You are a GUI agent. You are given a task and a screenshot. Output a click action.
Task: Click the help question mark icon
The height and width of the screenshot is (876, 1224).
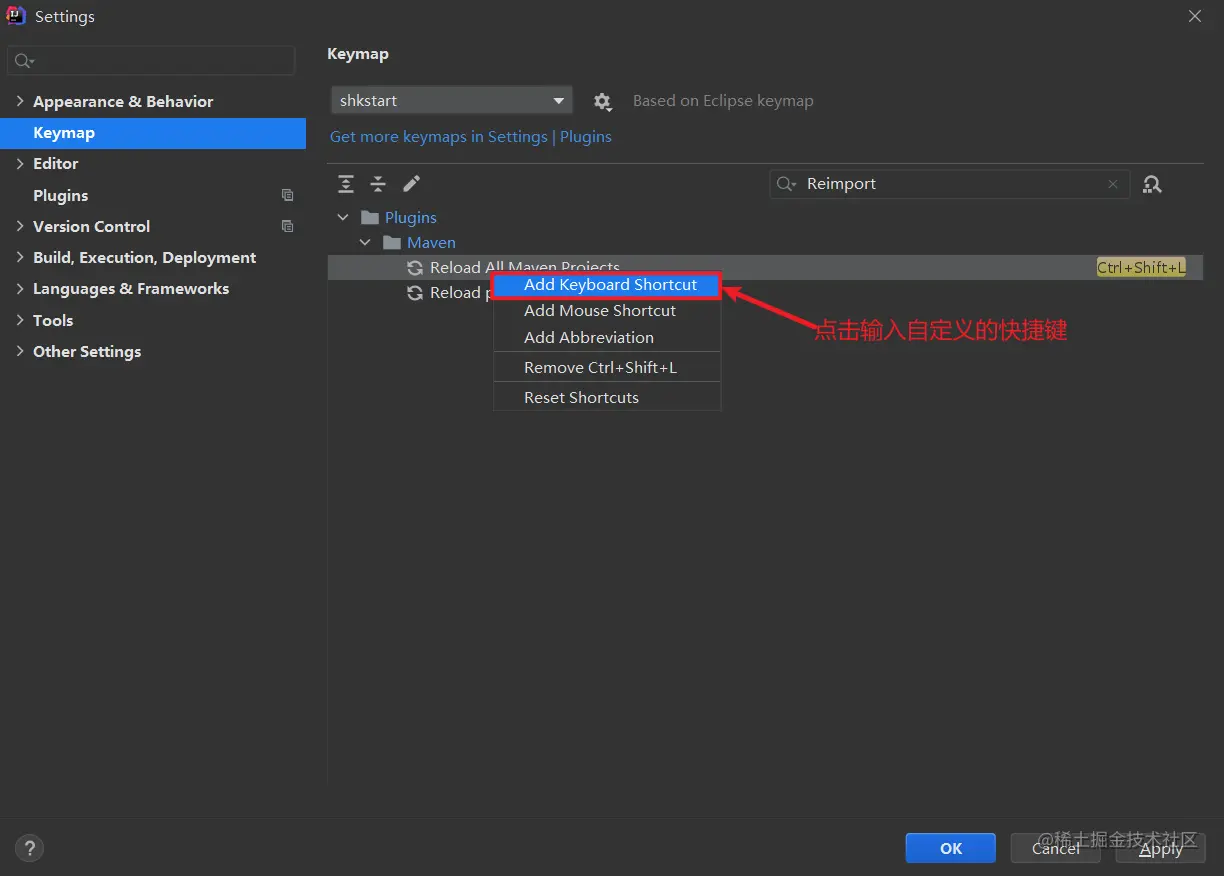tap(29, 849)
